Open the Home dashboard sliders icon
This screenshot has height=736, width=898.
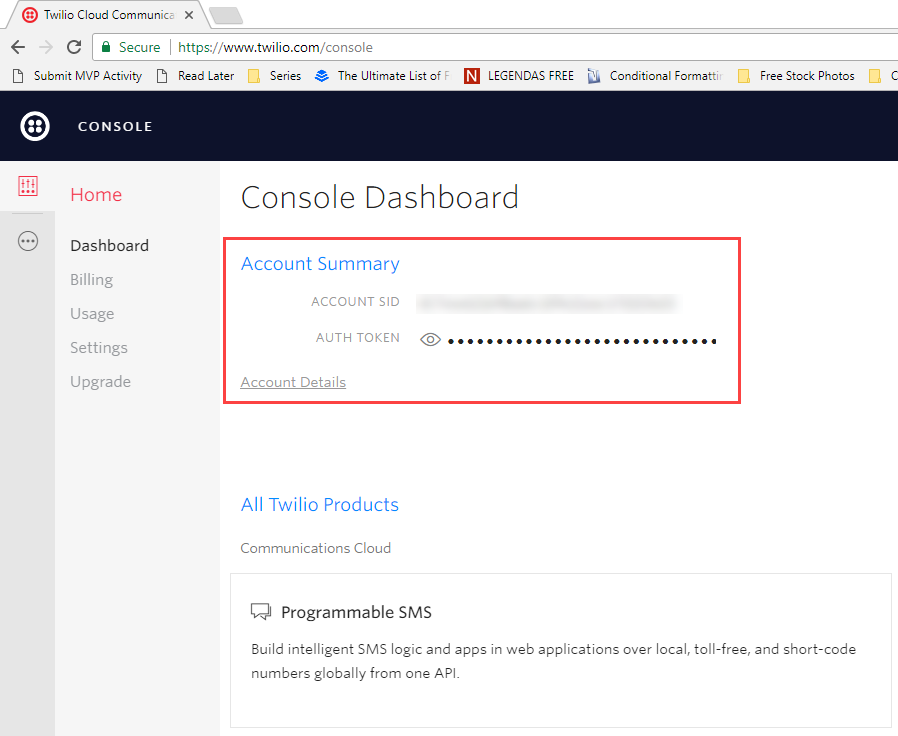point(27,186)
